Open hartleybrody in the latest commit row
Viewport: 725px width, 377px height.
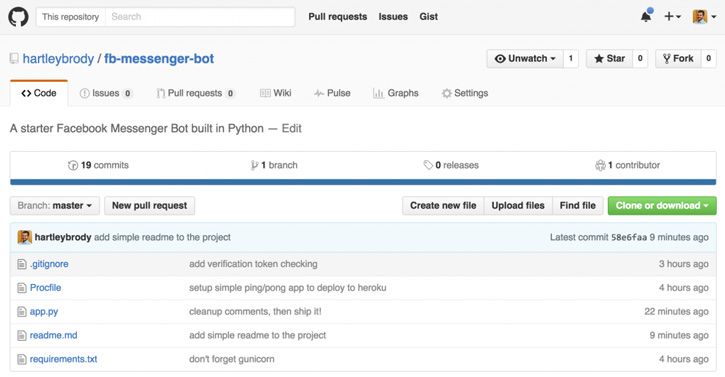[63, 237]
